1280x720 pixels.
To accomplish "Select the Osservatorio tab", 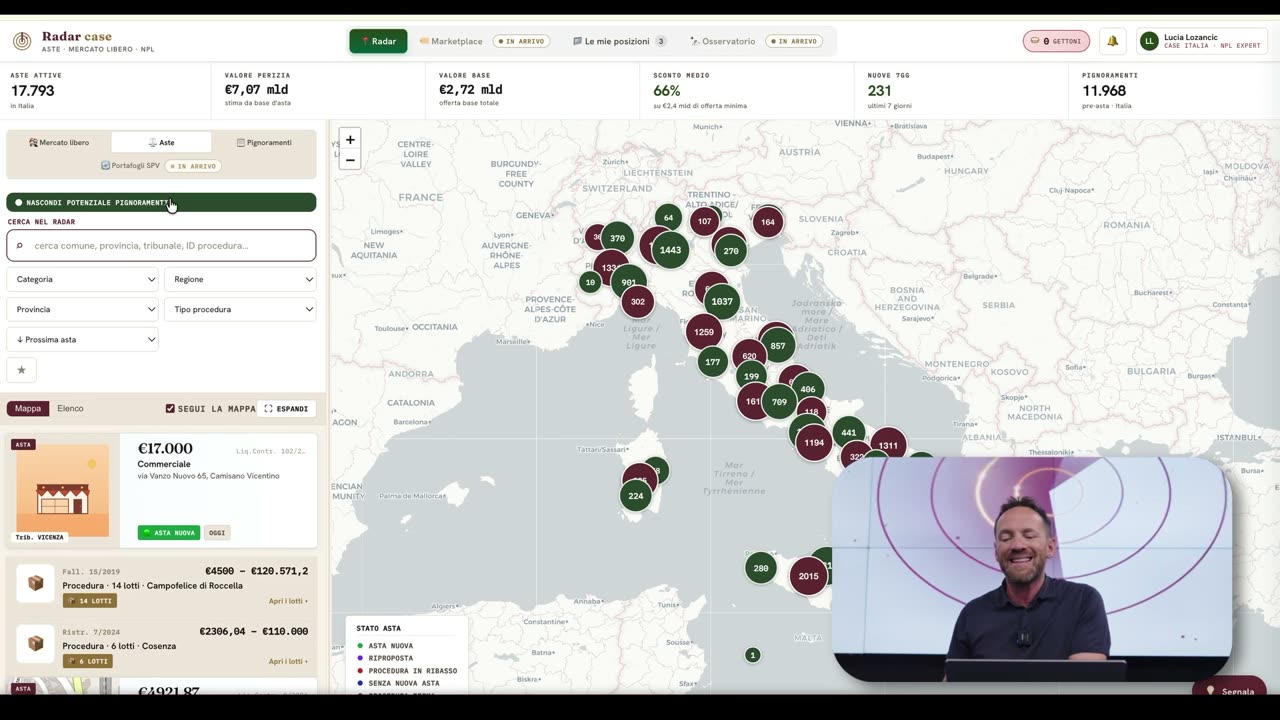I will point(756,41).
